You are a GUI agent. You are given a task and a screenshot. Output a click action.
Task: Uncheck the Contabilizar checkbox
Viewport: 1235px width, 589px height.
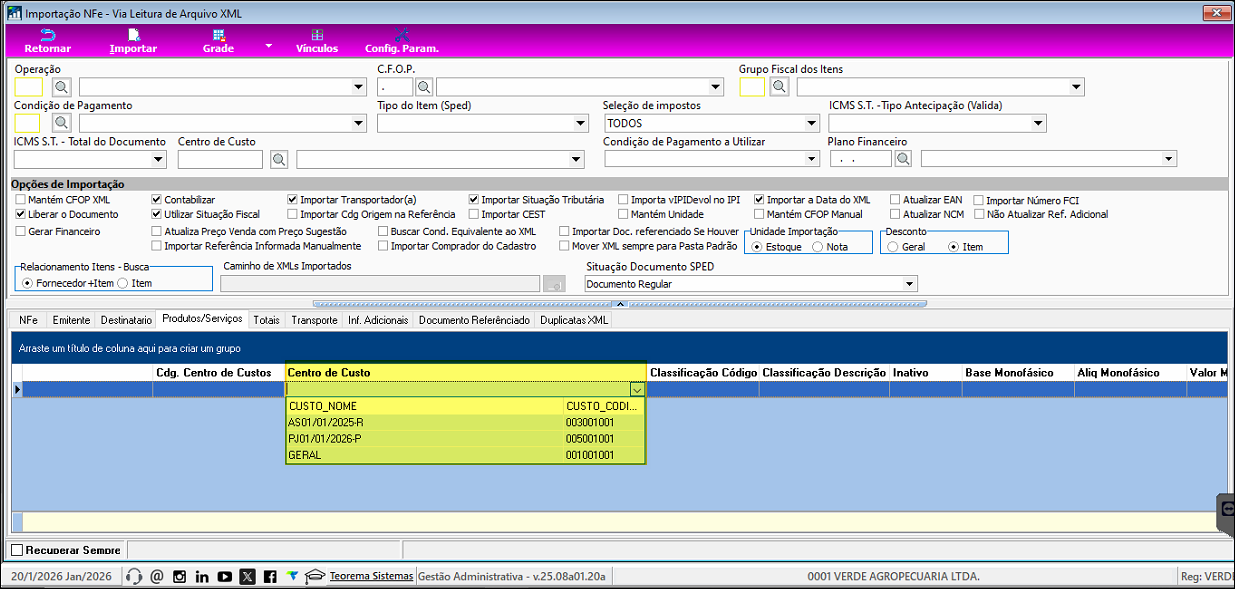(156, 200)
